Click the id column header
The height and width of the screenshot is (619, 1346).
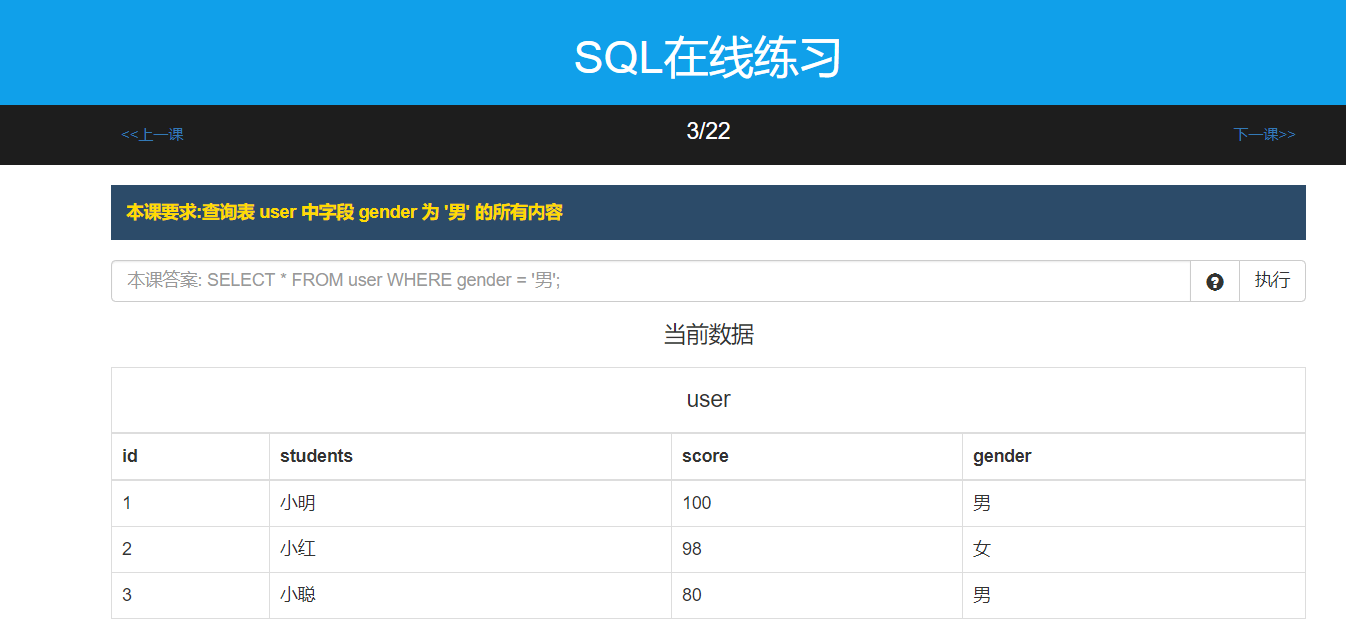(x=130, y=456)
